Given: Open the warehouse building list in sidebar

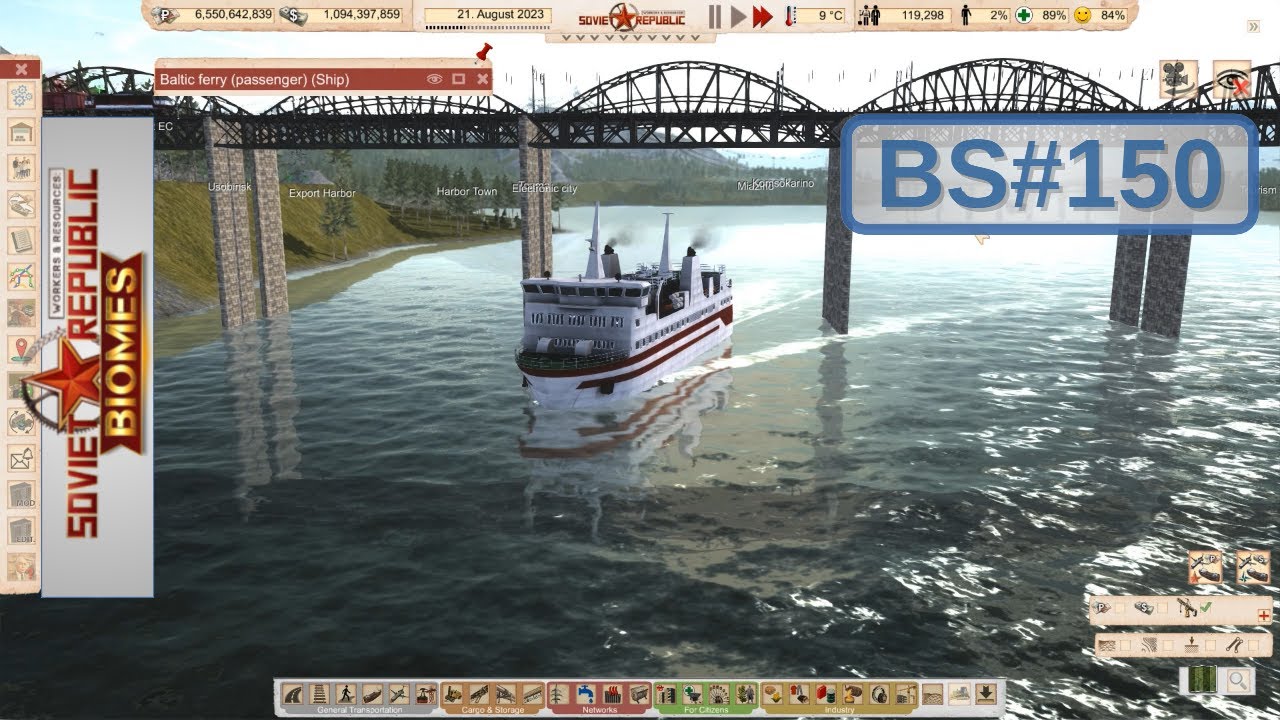Looking at the screenshot, I should click(x=21, y=132).
